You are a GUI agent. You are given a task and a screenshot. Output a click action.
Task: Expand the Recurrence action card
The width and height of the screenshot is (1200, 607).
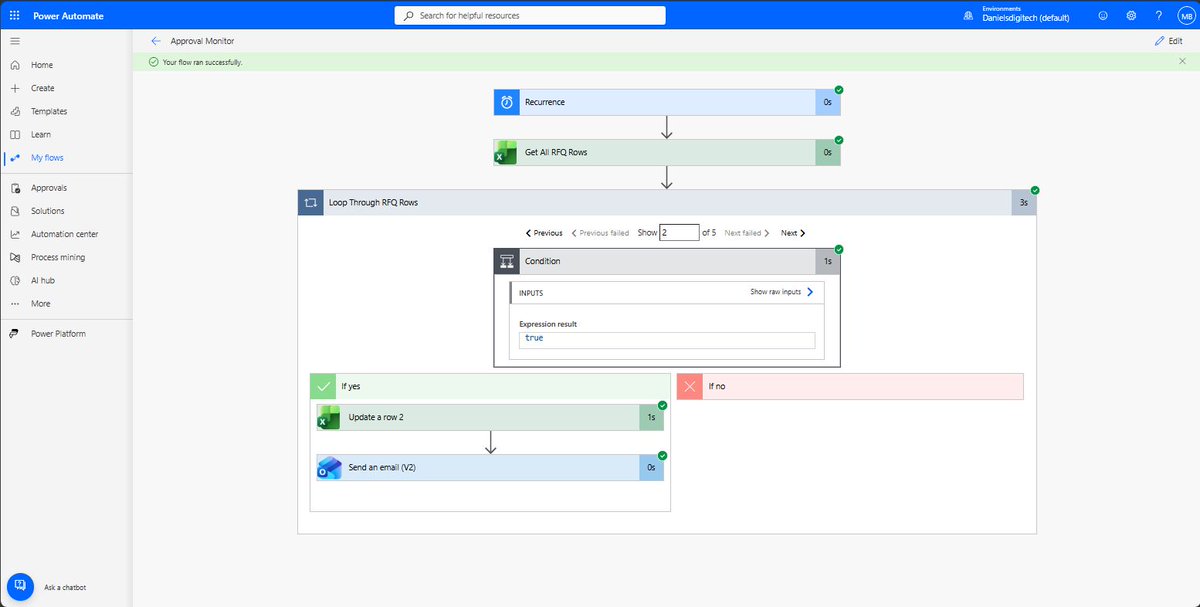[x=667, y=102]
